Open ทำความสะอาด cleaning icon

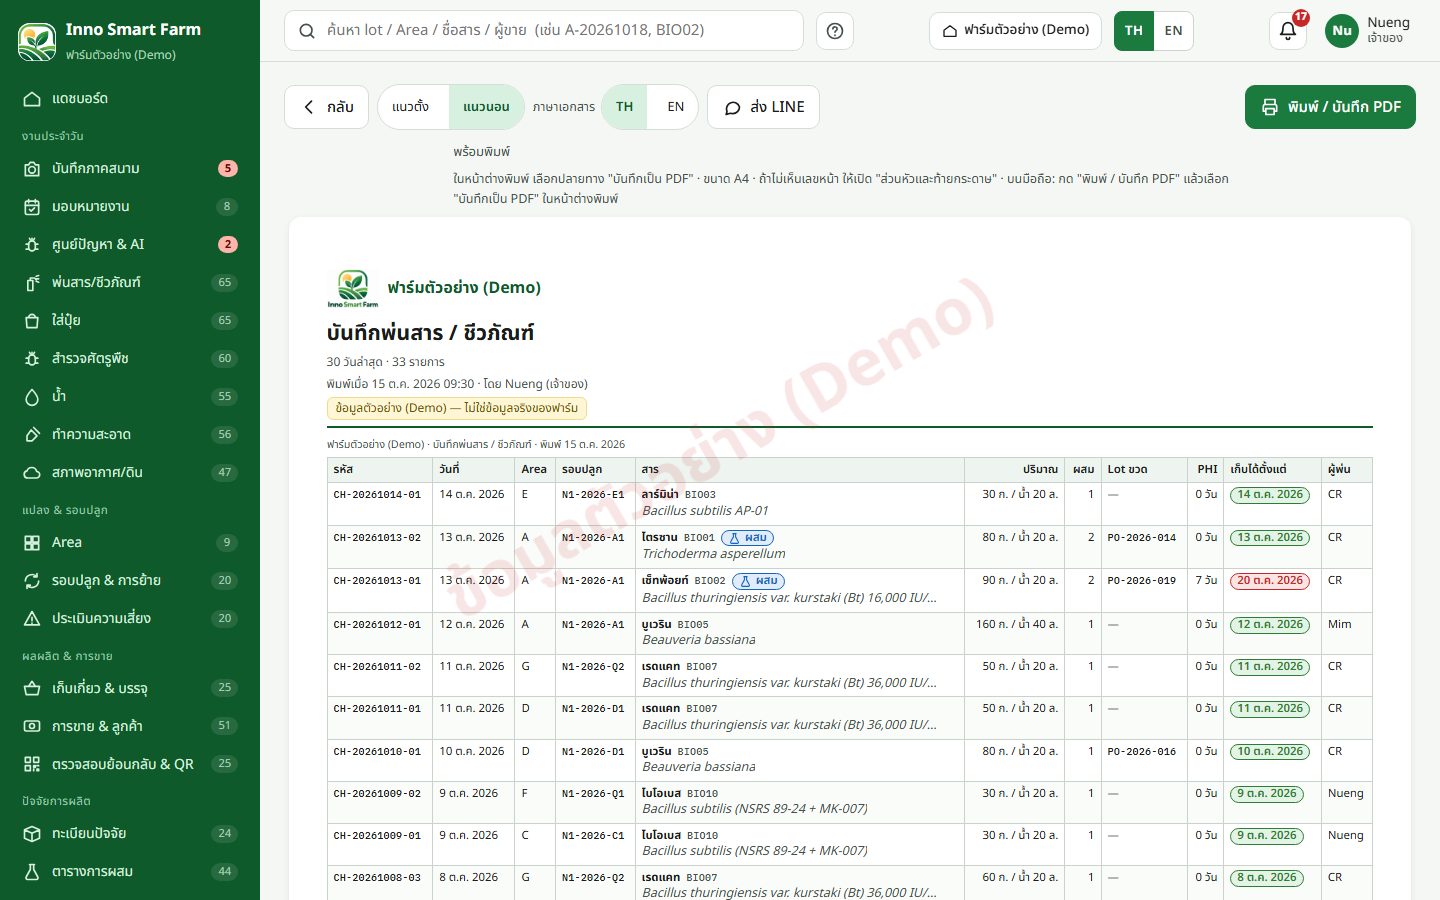(32, 435)
